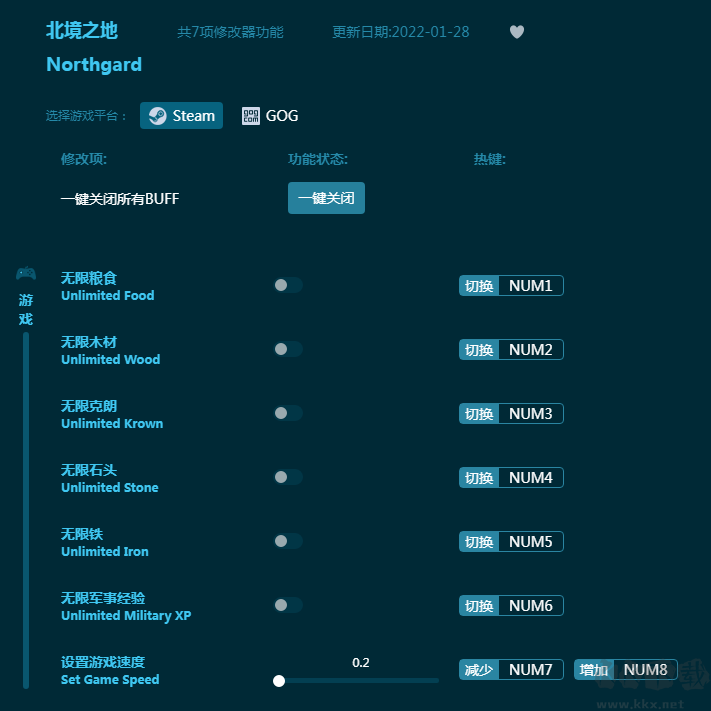The width and height of the screenshot is (711, 711).
Task: Click the Set Game Speed label
Action: (110, 680)
